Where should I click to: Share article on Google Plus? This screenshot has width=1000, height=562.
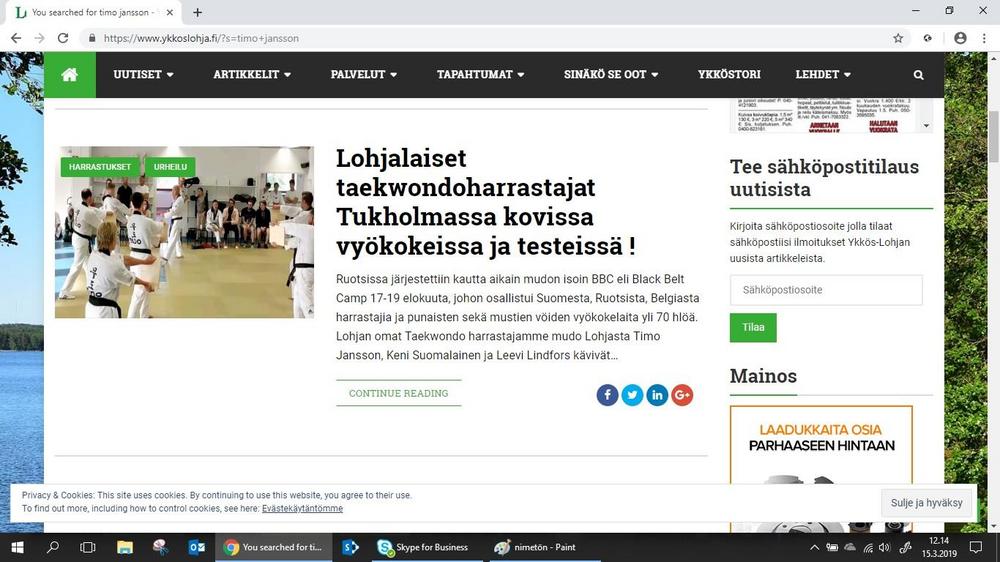tap(682, 395)
